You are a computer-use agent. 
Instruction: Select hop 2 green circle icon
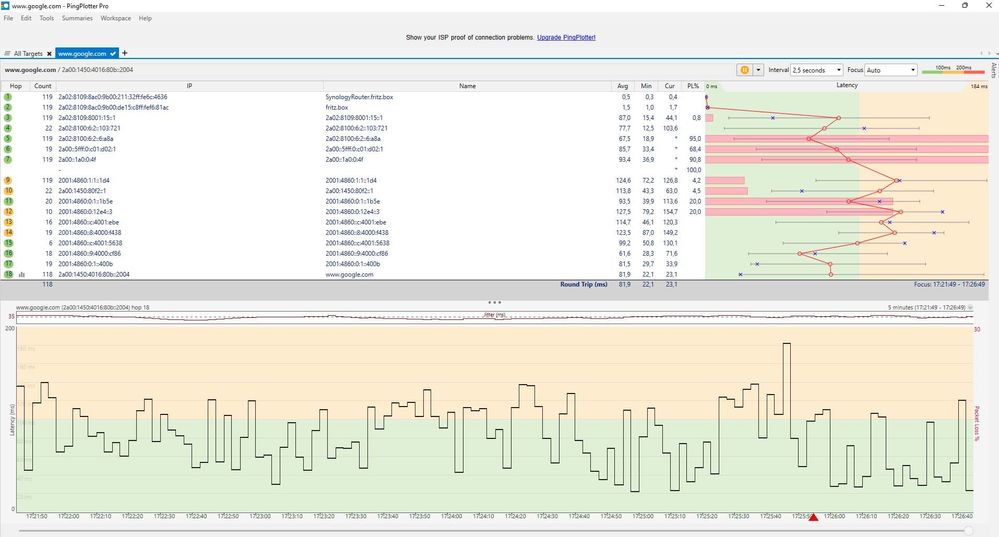point(8,107)
